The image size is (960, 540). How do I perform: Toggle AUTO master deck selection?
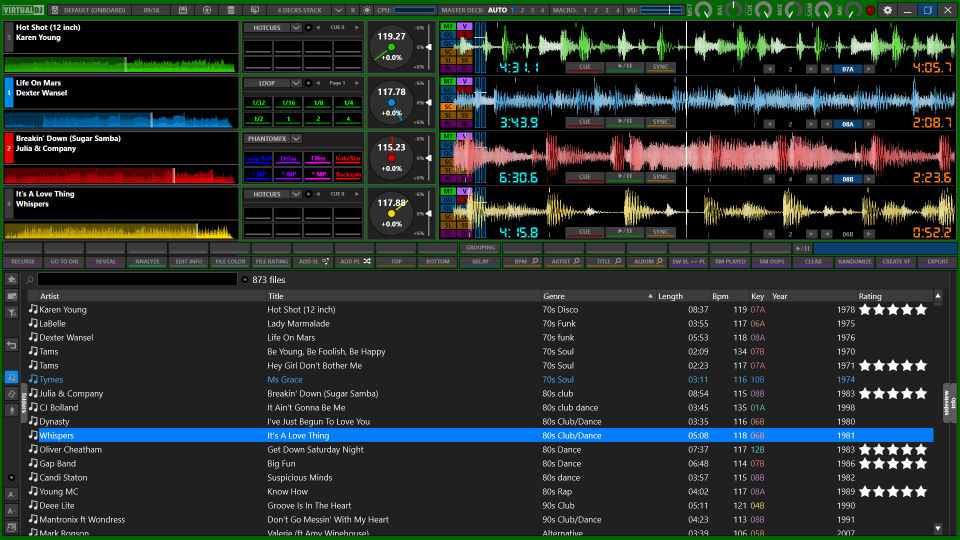pos(497,10)
